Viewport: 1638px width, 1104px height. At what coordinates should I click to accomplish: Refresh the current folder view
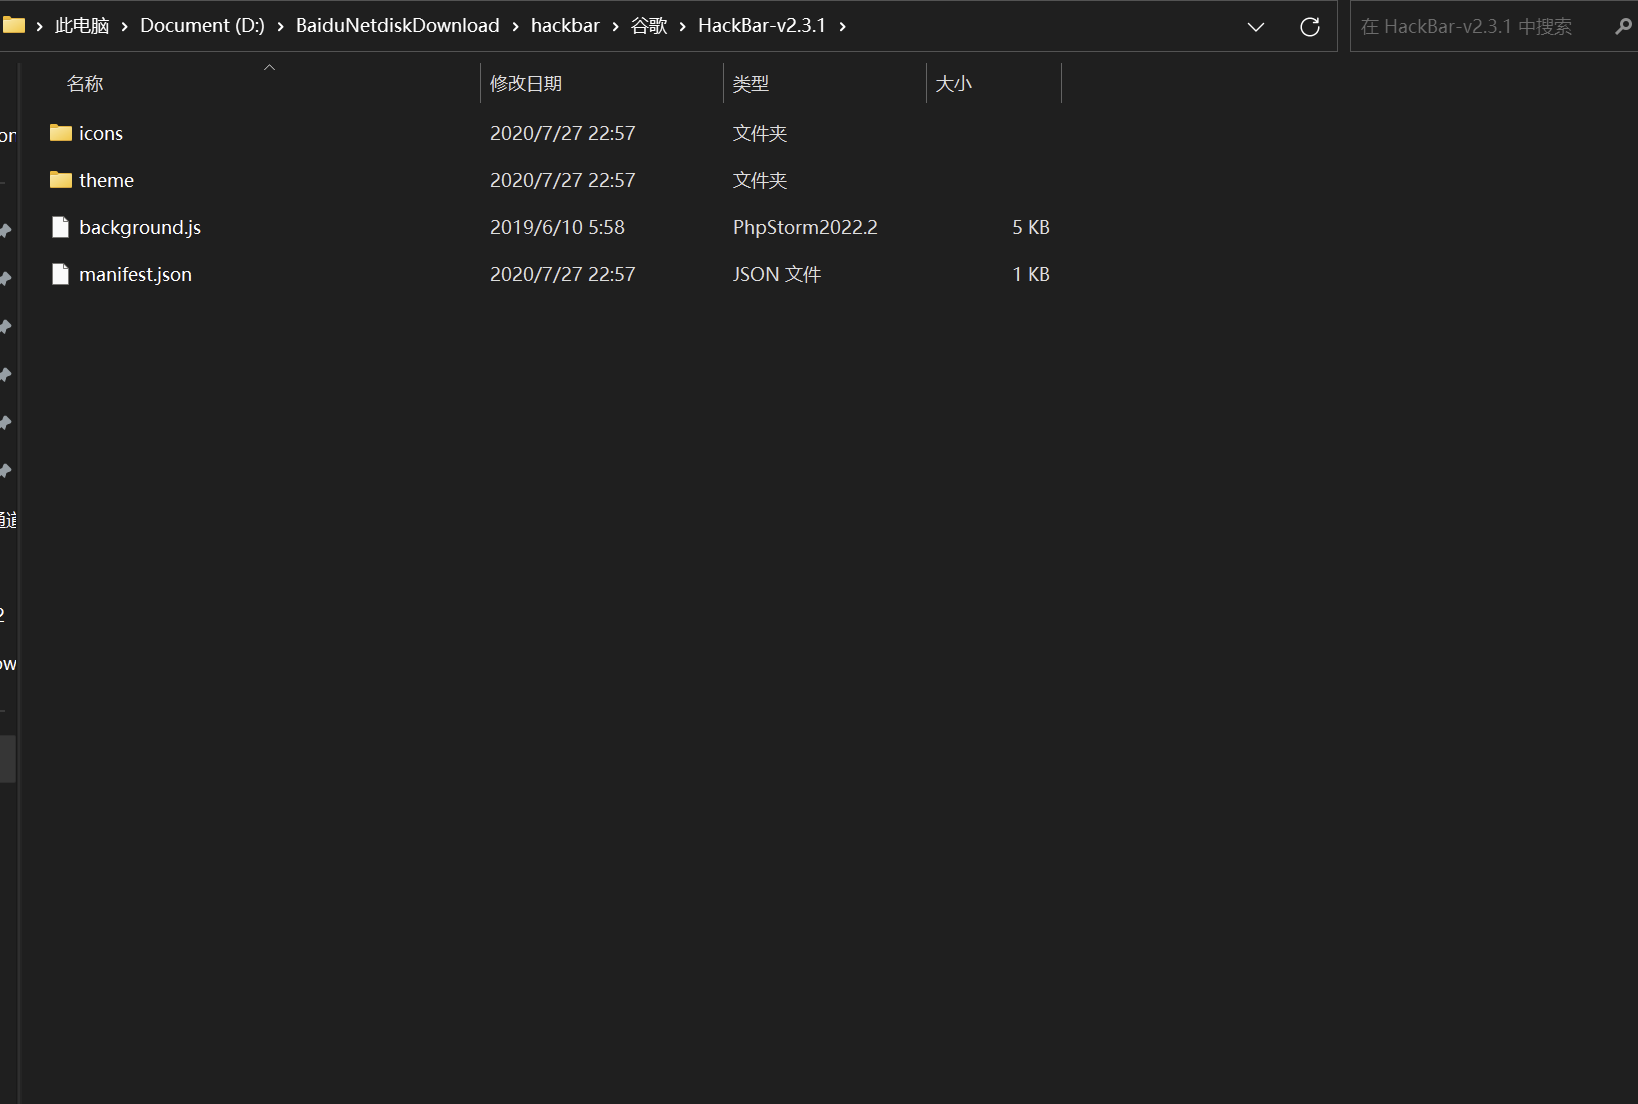[x=1310, y=27]
